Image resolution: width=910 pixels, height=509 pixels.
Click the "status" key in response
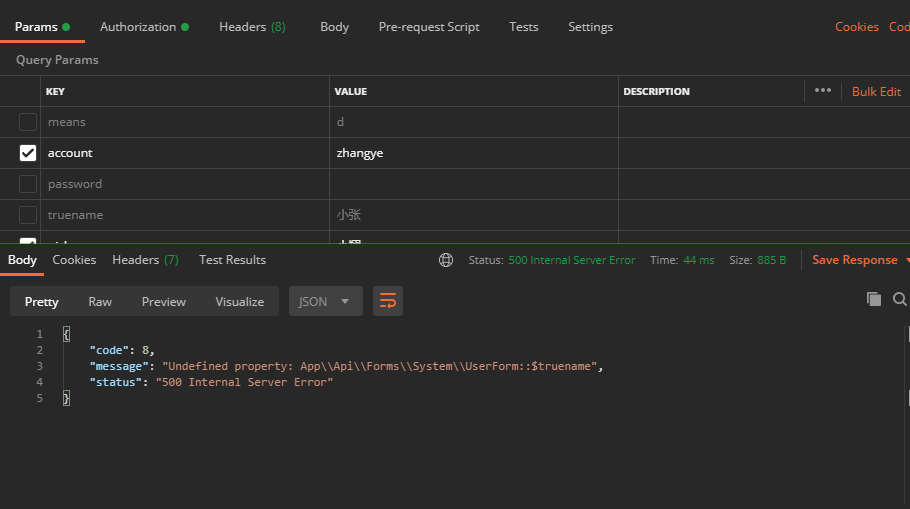pyautogui.click(x=115, y=382)
